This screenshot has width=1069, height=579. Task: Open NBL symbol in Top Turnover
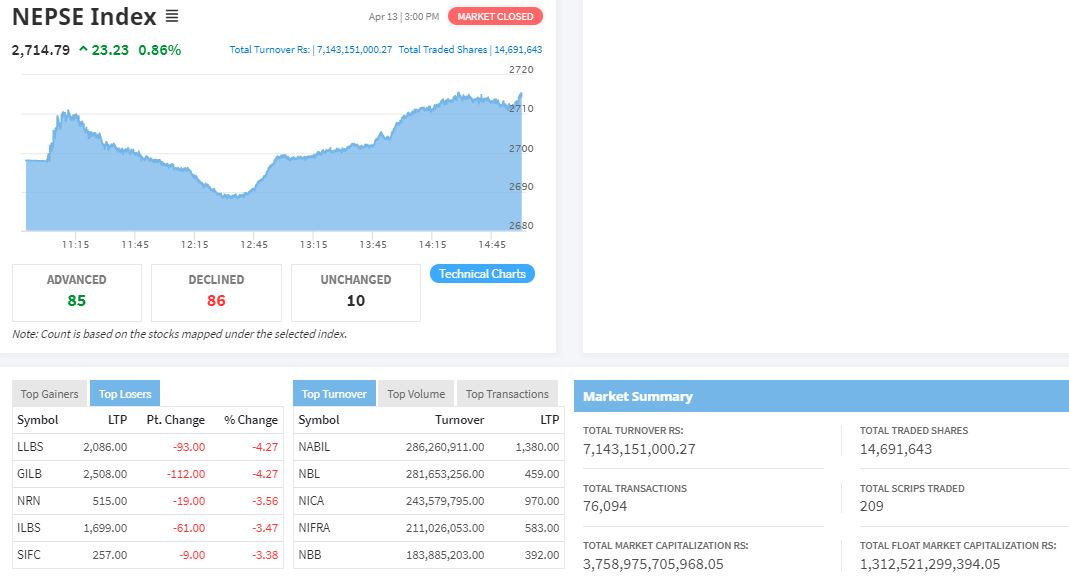[309, 473]
